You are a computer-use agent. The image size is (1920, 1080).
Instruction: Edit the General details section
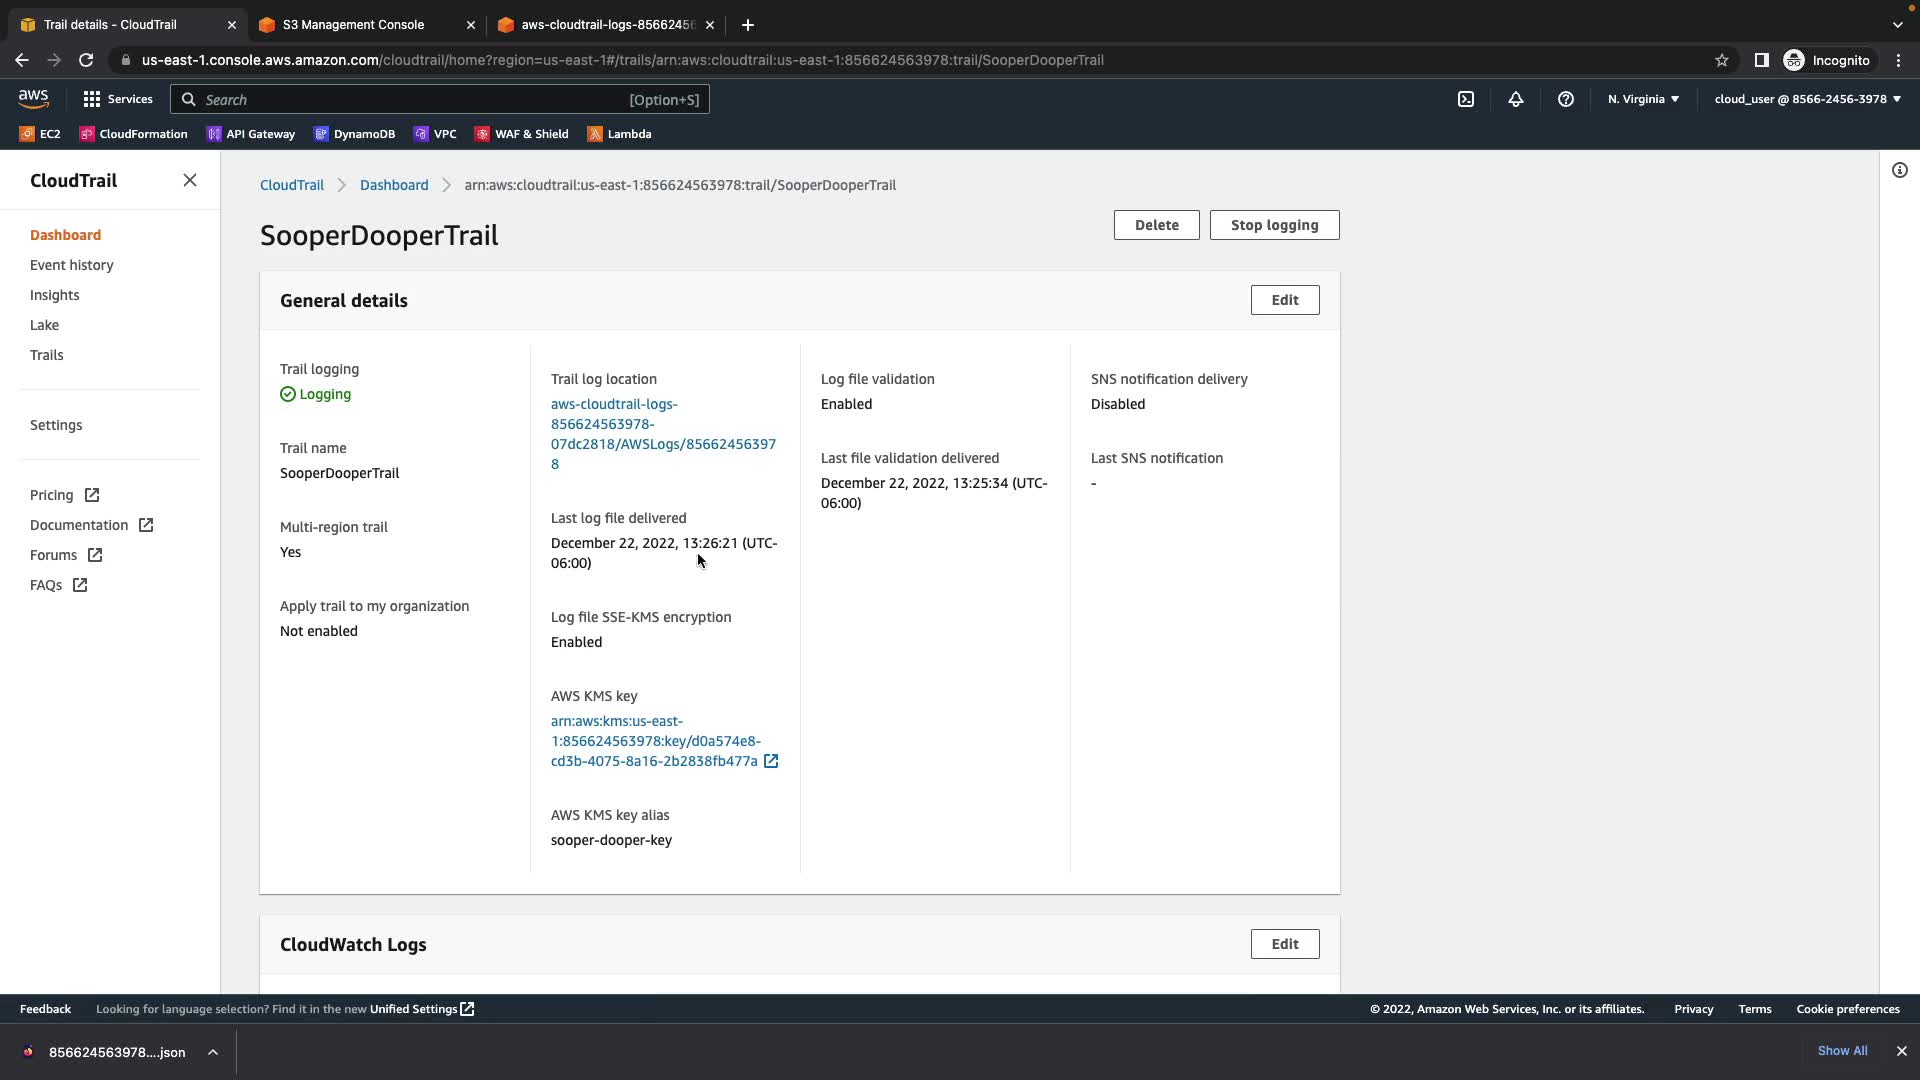click(x=1284, y=300)
